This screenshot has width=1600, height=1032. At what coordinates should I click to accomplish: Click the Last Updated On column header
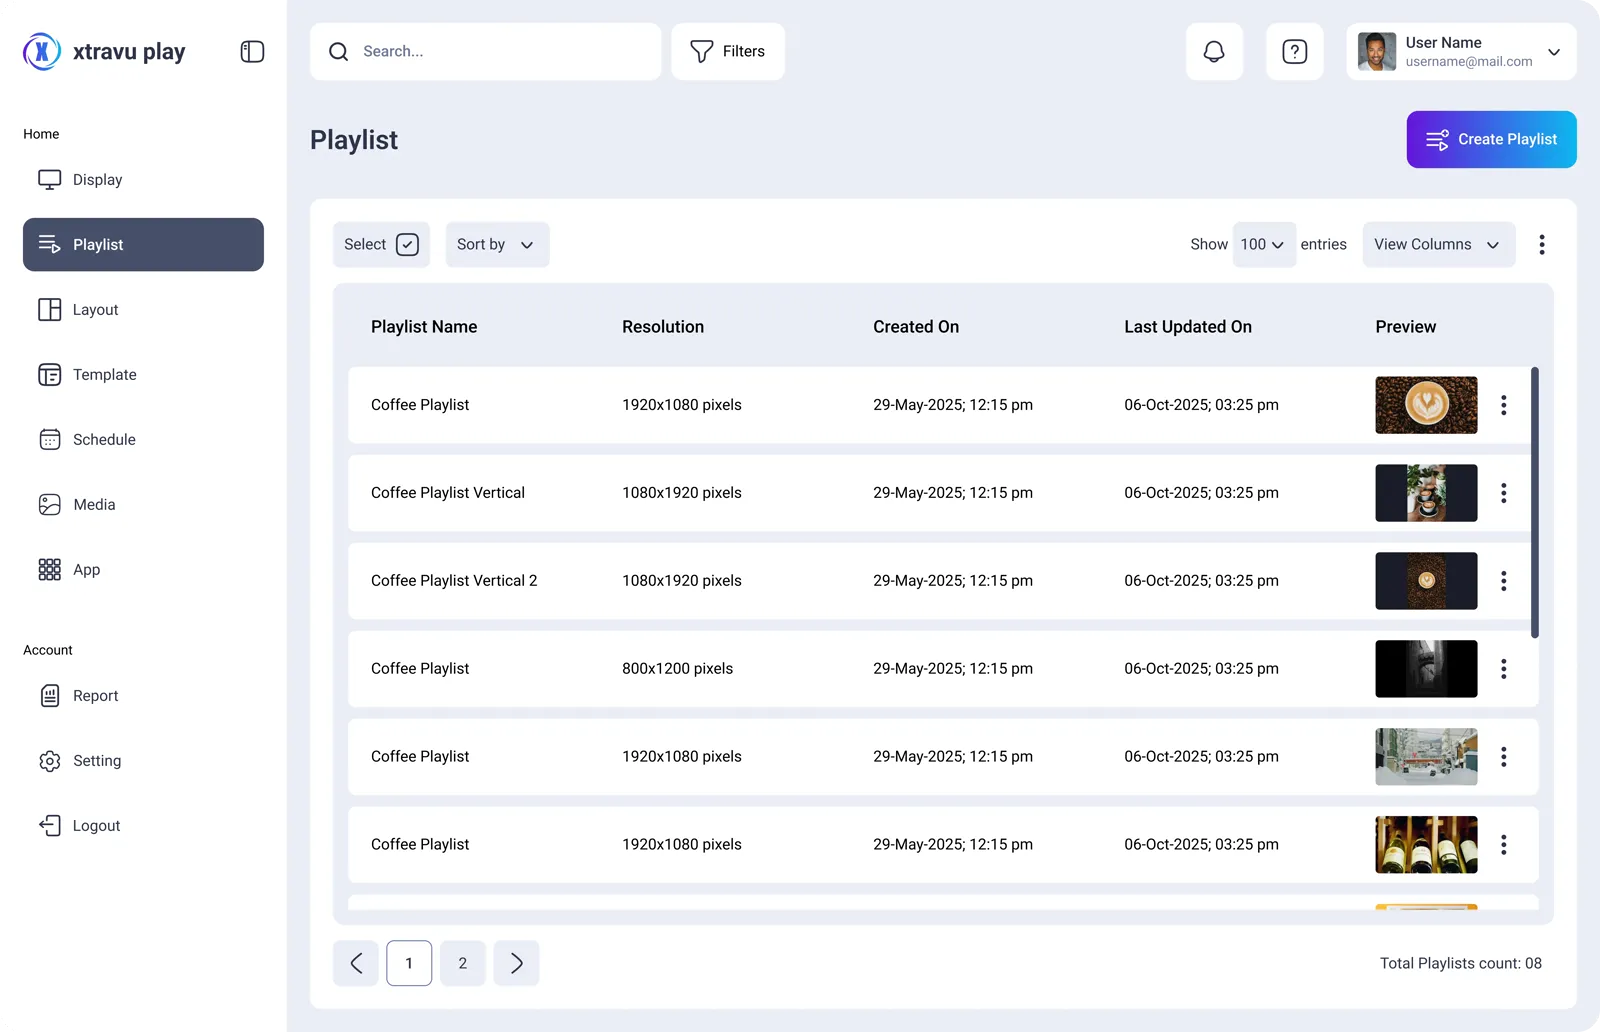(1188, 327)
